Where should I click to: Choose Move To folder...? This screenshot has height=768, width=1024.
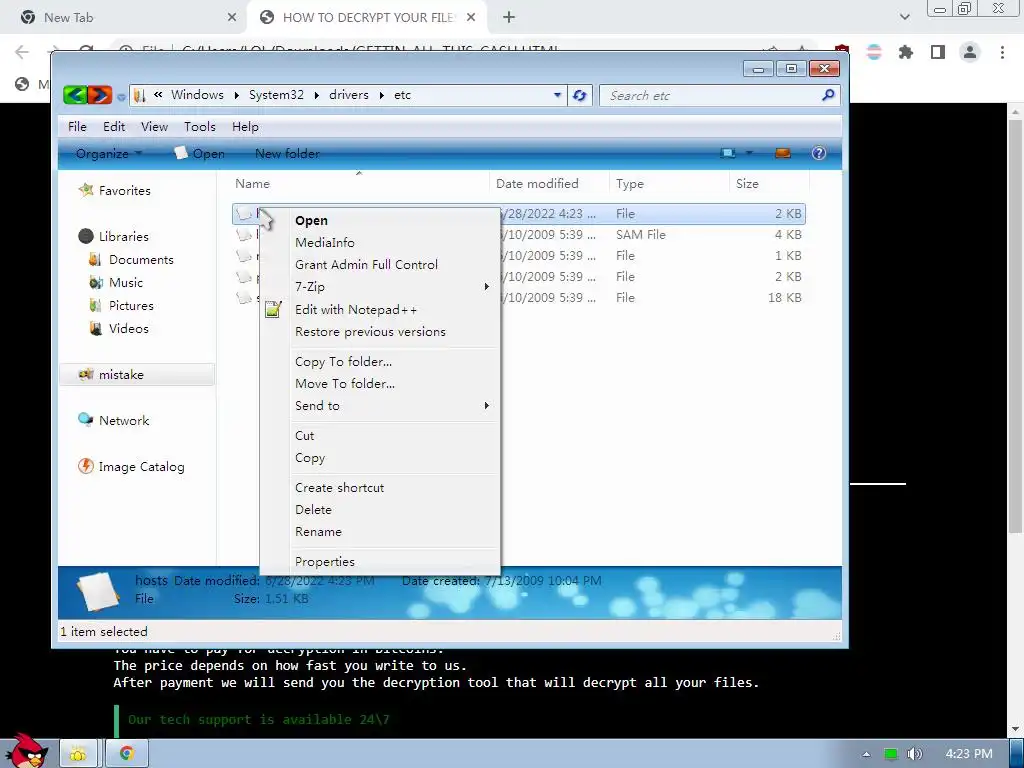(x=380, y=383)
